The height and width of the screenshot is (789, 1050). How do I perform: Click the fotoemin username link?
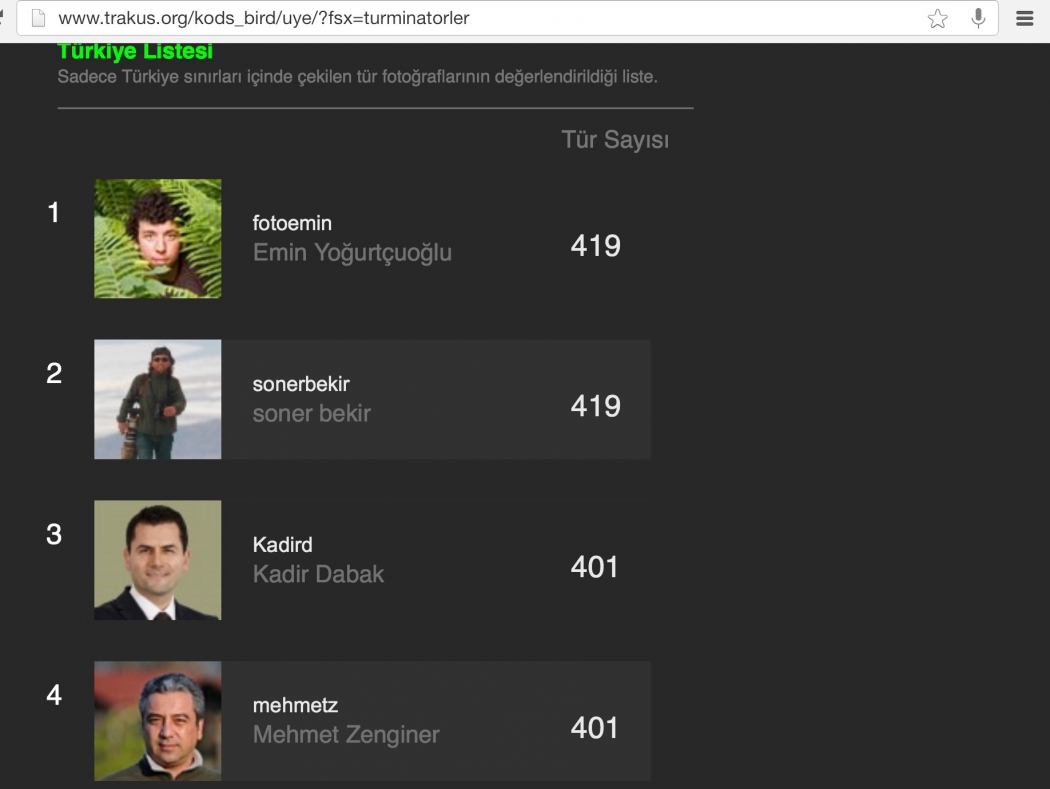(x=292, y=223)
